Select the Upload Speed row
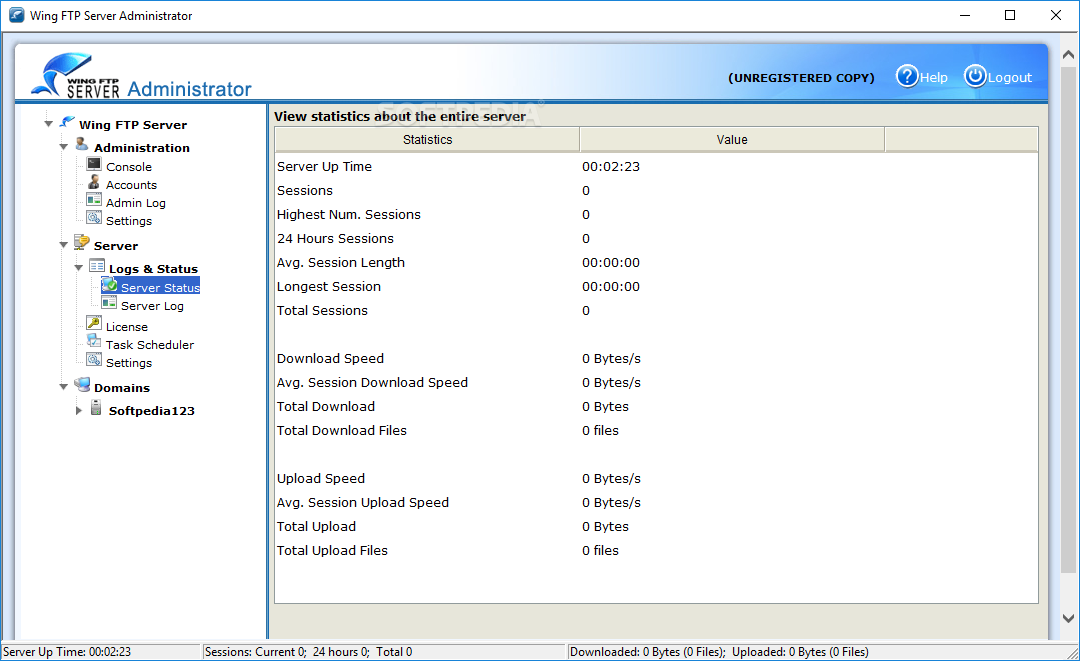 [x=656, y=479]
